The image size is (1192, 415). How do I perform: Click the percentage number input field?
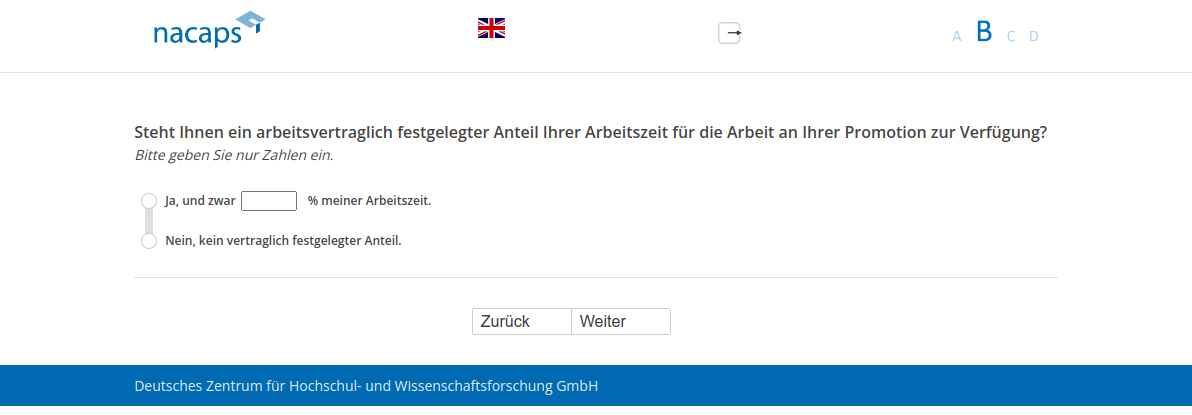269,201
